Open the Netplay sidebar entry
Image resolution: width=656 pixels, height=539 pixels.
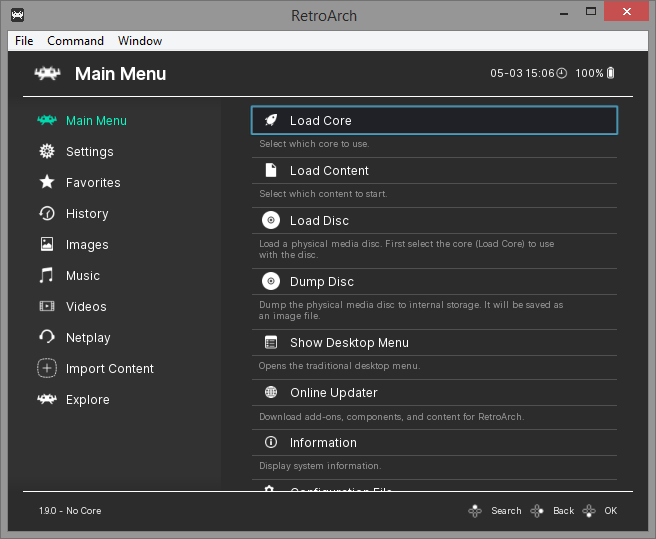click(88, 337)
